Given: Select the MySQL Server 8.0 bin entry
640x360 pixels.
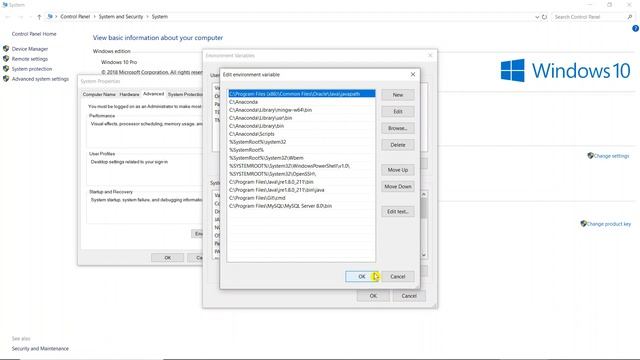Looking at the screenshot, I should [x=302, y=206].
